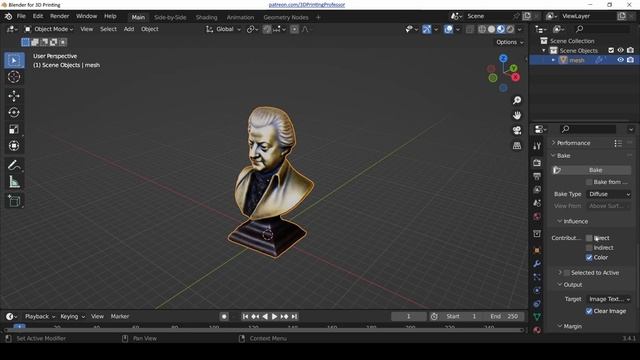Click the Z axis gizmo circle

pyautogui.click(x=503, y=58)
